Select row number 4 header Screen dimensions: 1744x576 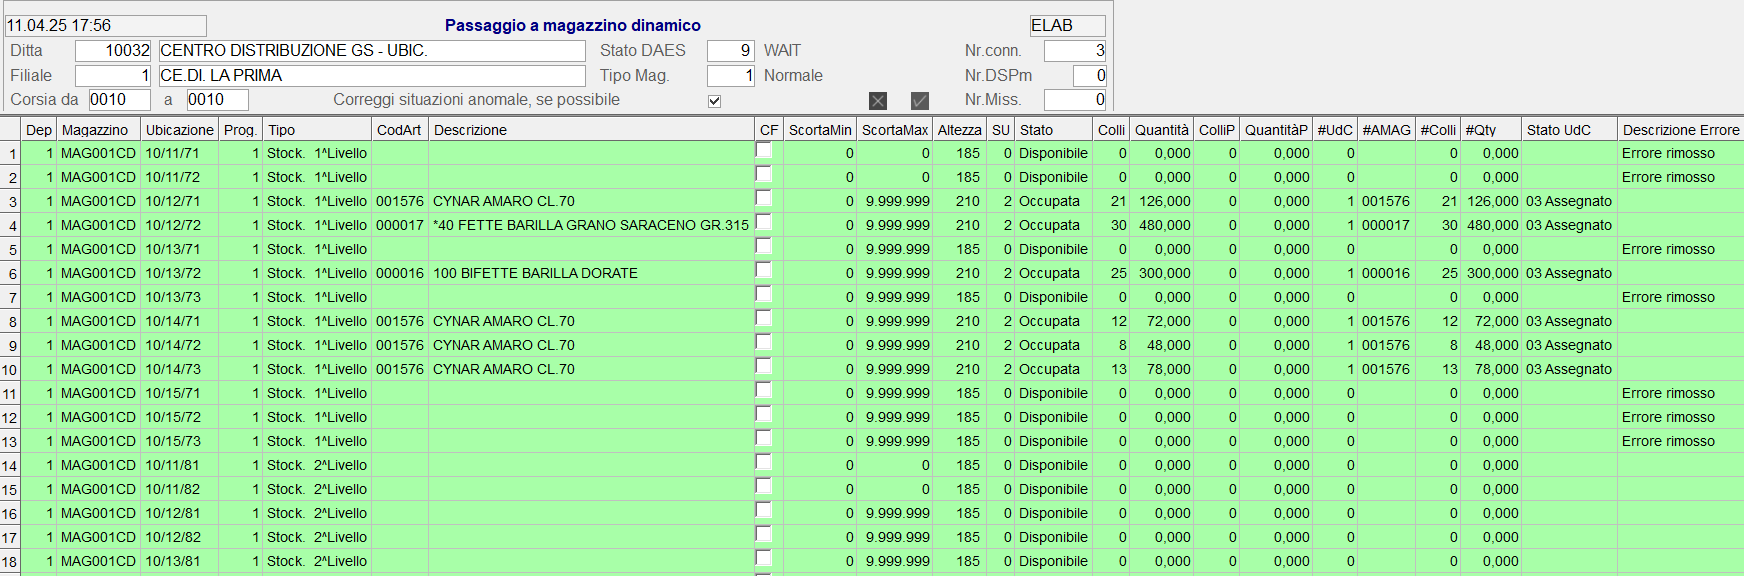pos(11,226)
